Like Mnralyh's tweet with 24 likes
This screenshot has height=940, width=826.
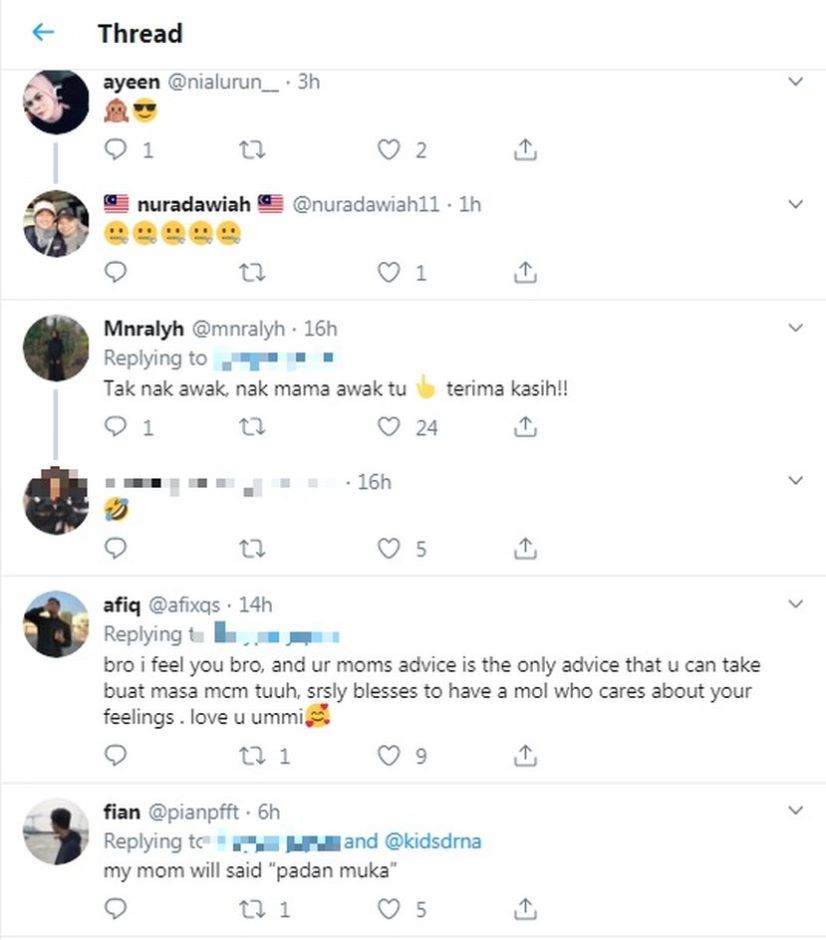(x=388, y=427)
